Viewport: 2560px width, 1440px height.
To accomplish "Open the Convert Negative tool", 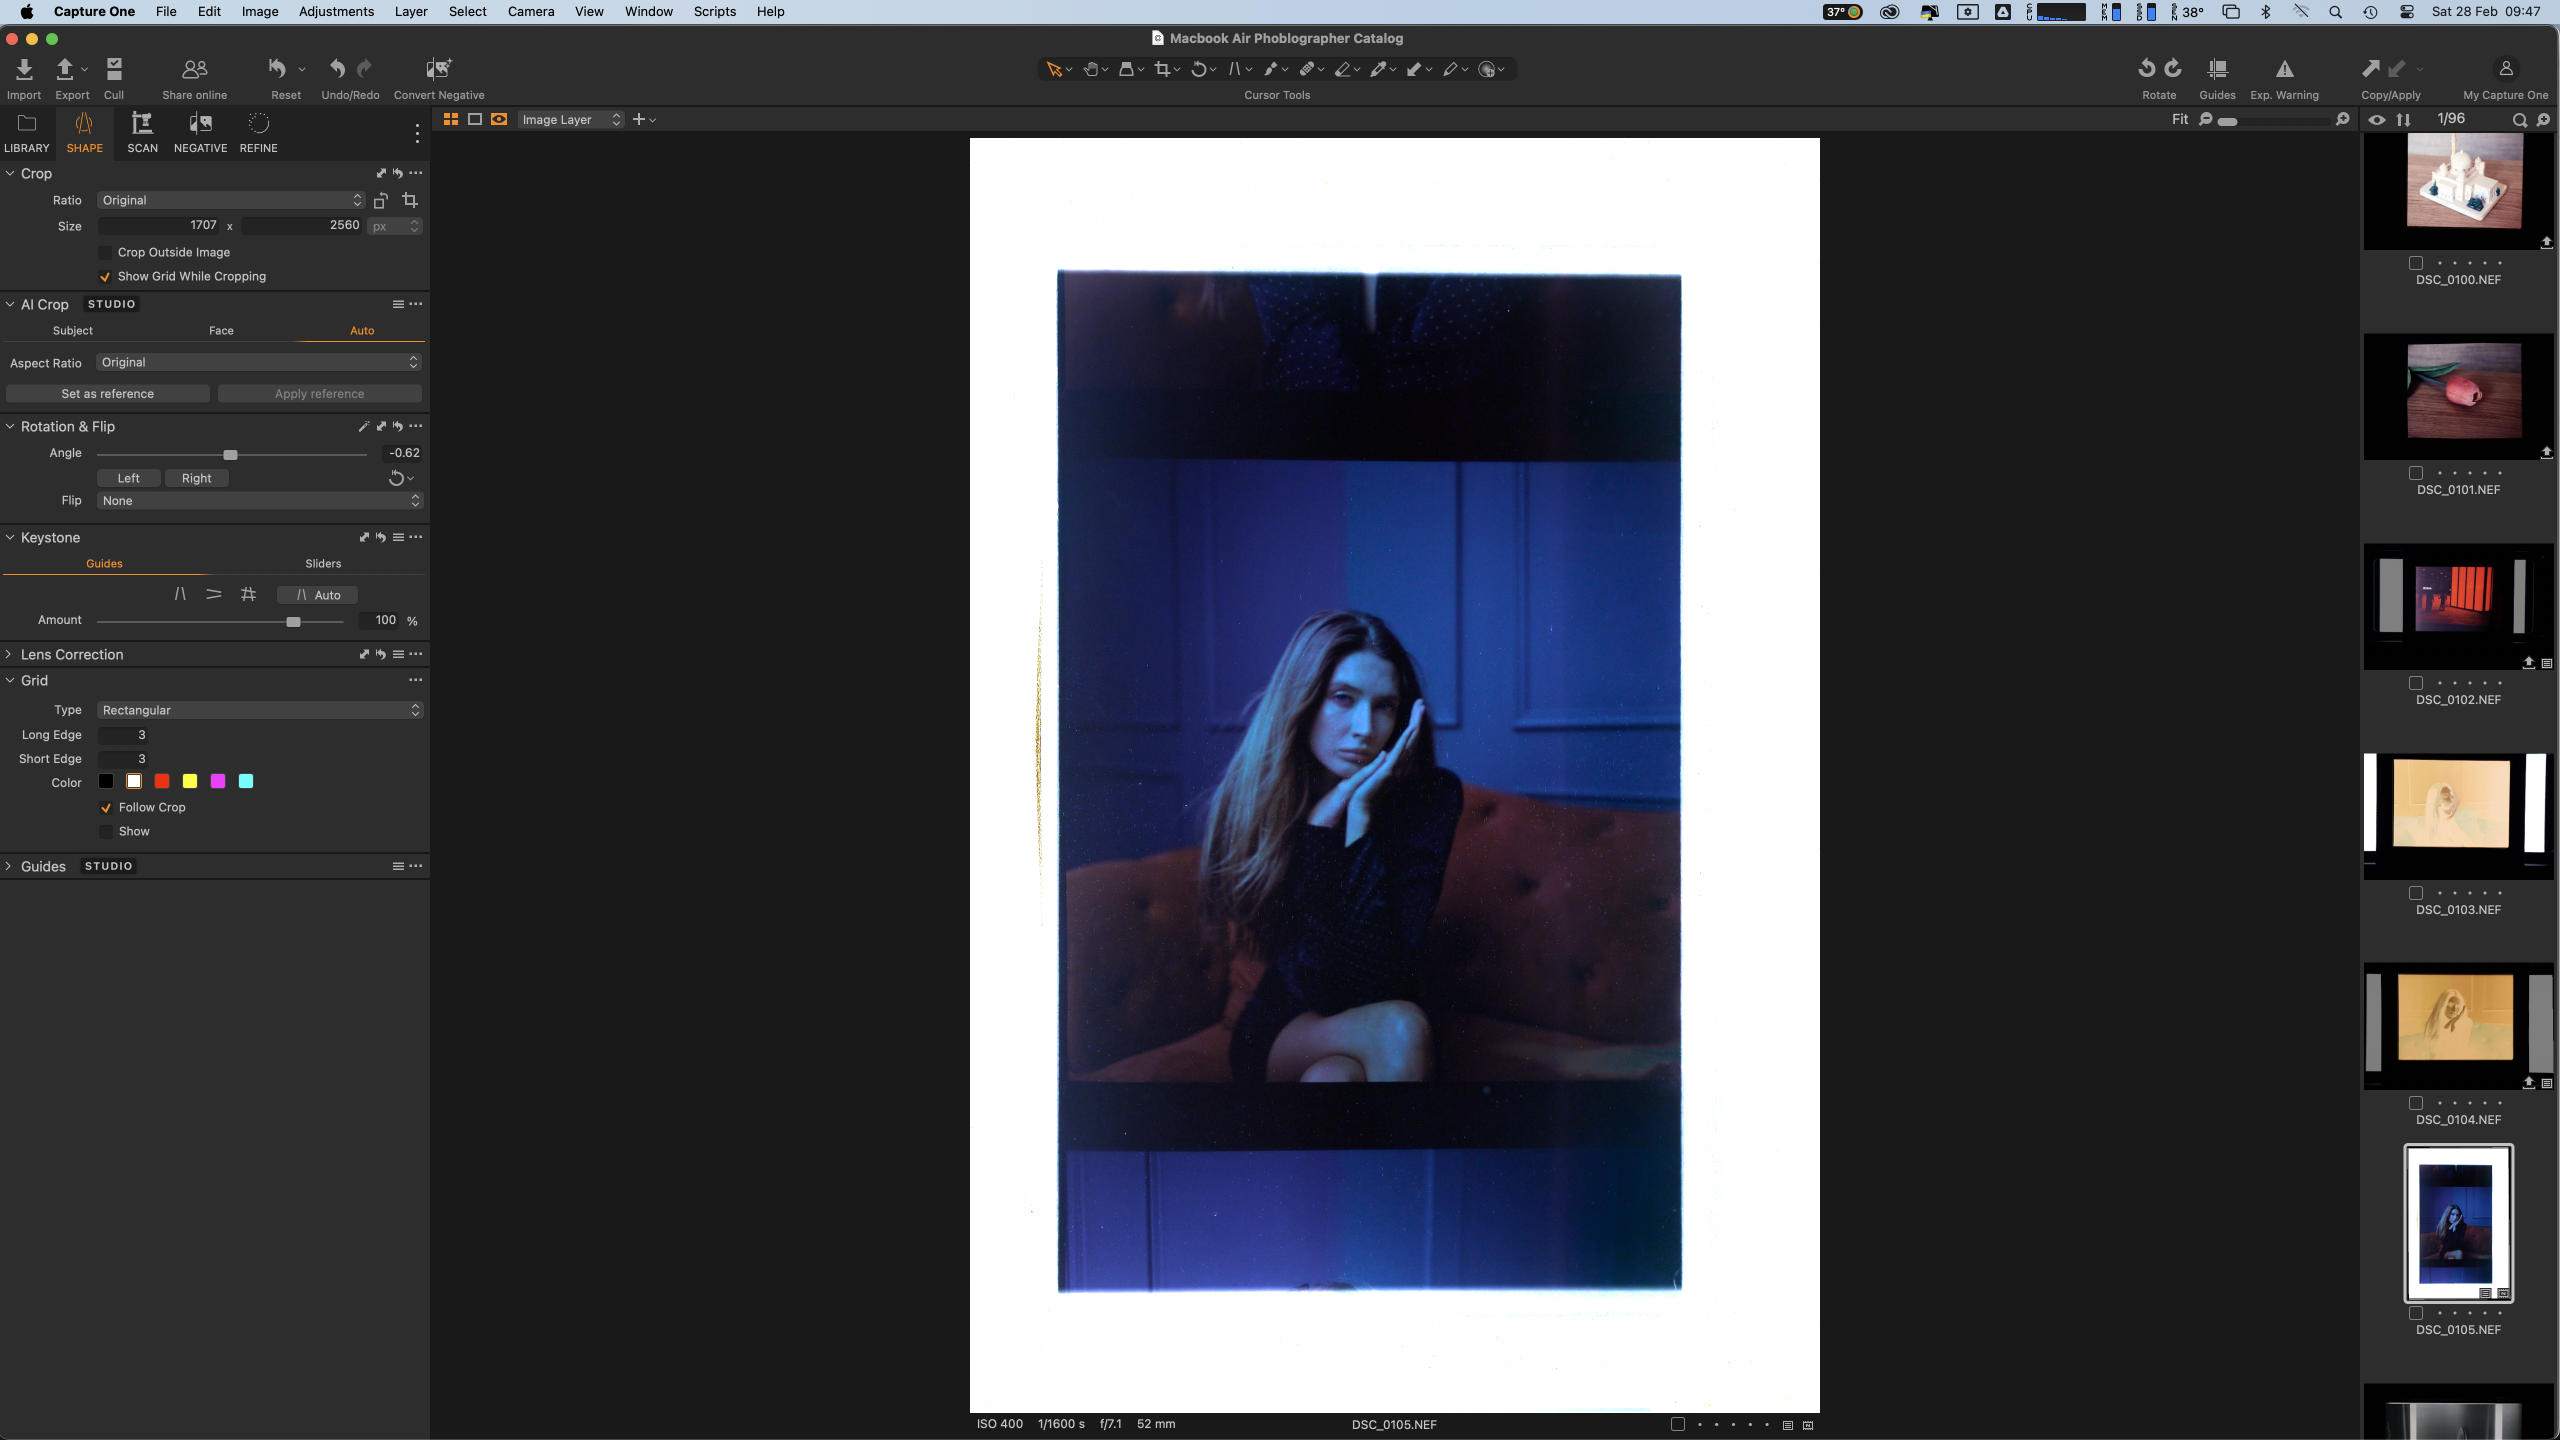I will pyautogui.click(x=437, y=75).
